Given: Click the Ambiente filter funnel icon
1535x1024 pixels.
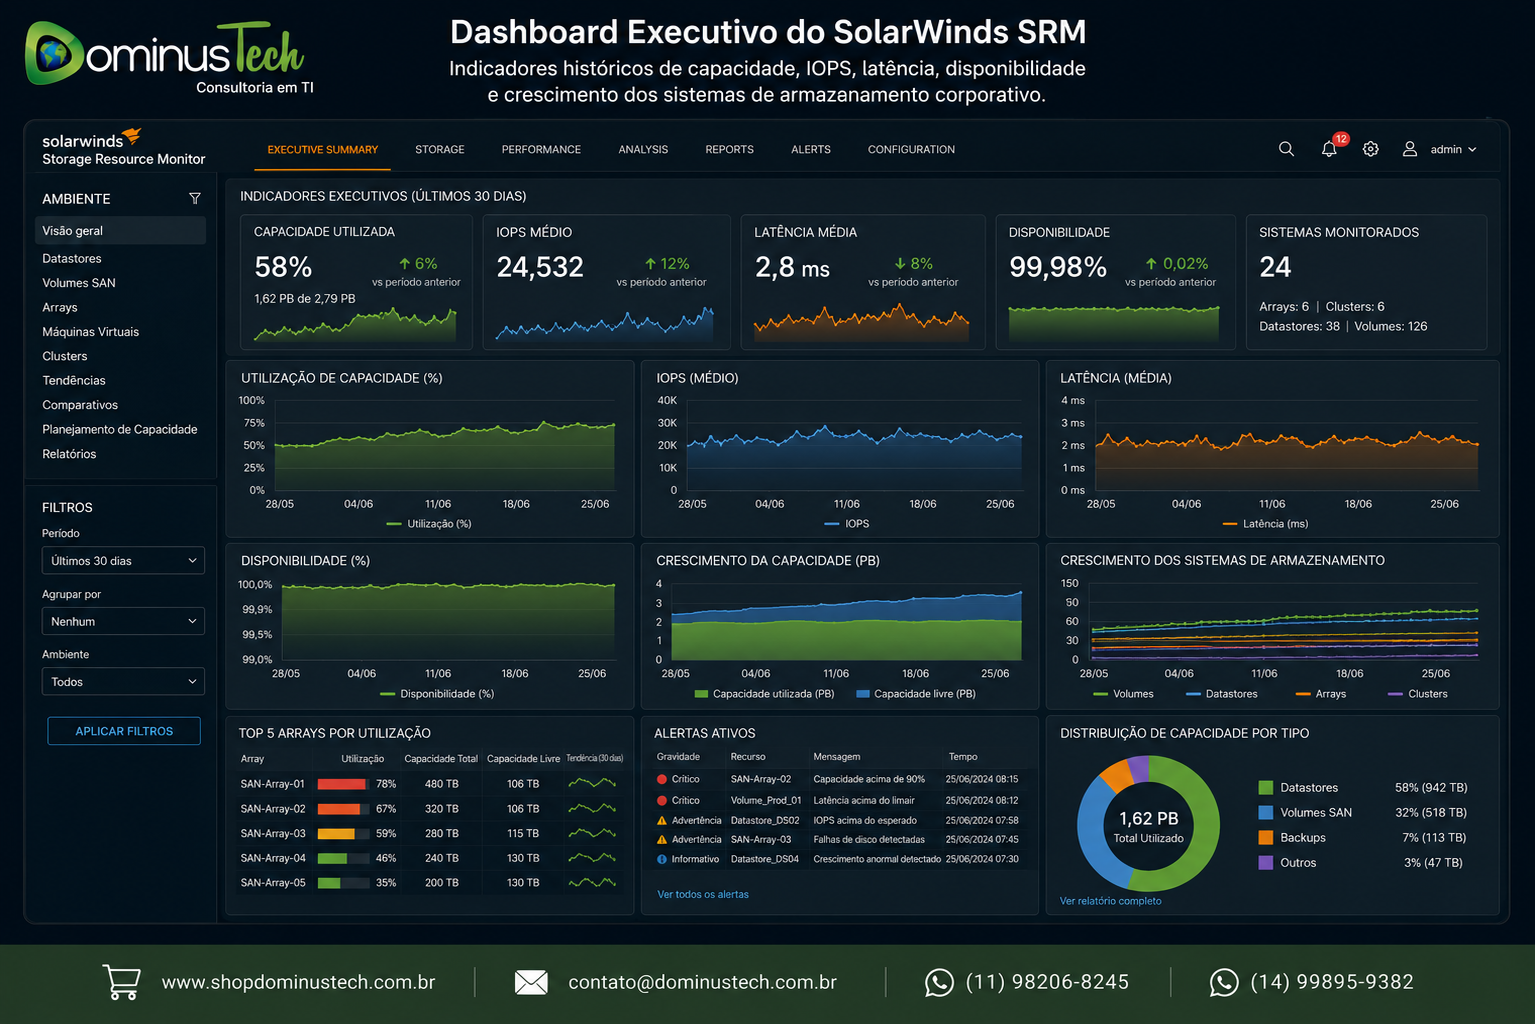Looking at the screenshot, I should (195, 199).
